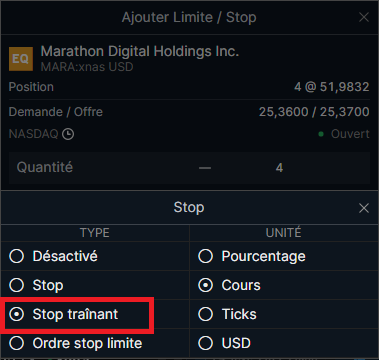
Task: Click the clock icon next to NASDAQ
Action: click(68, 134)
